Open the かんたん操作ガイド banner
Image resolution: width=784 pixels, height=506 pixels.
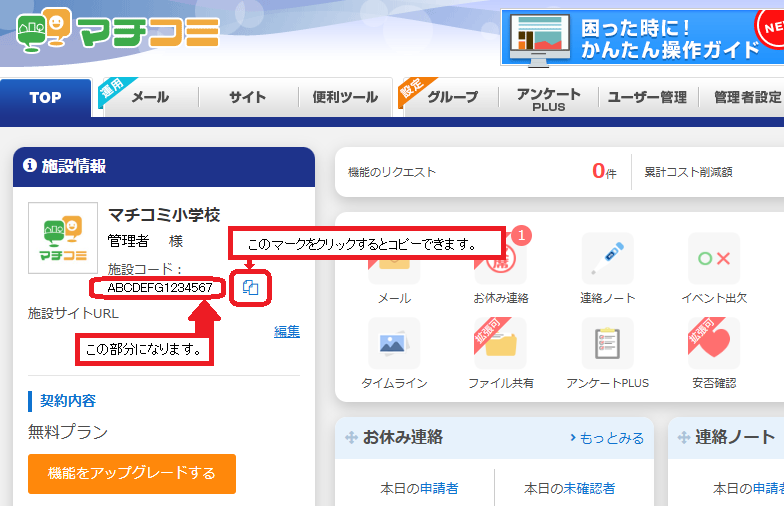coord(642,36)
